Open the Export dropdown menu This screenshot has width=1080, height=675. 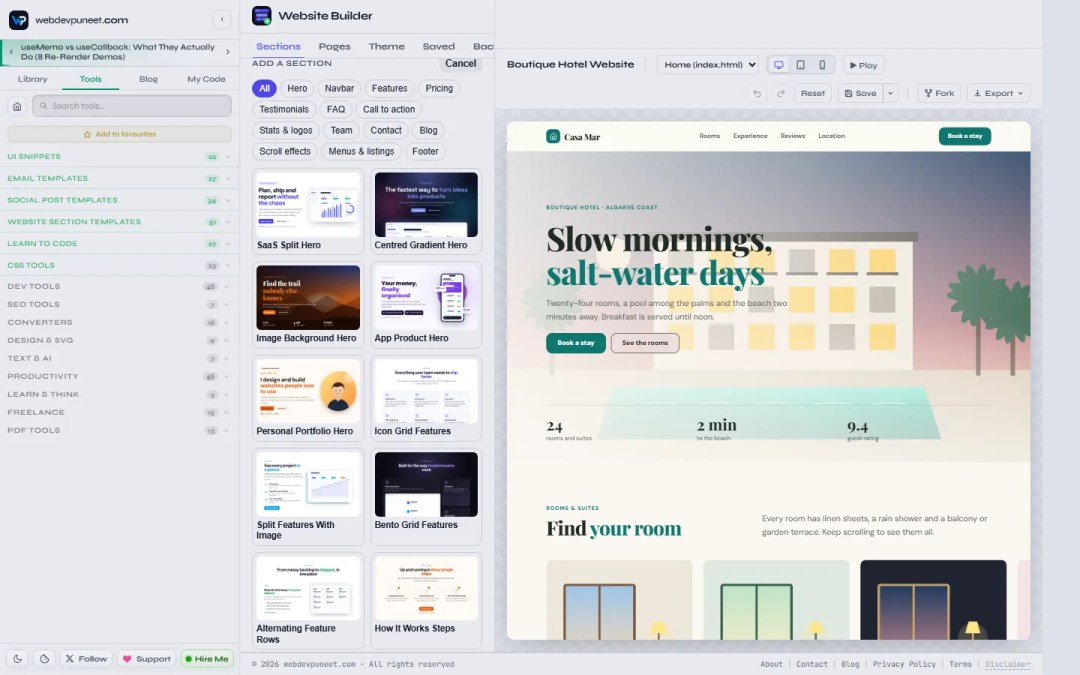[998, 93]
